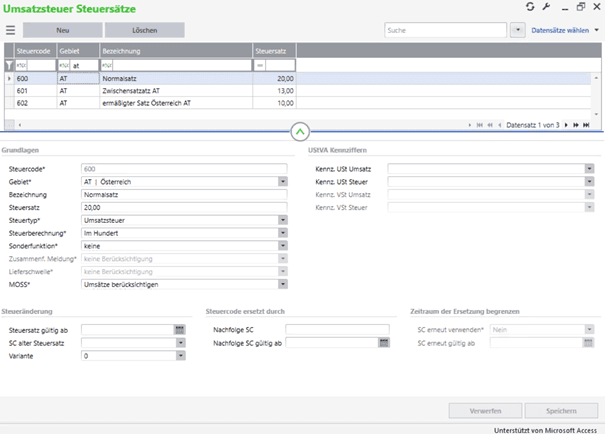Open the hamburger menu icon
The height and width of the screenshot is (434, 605).
click(x=10, y=30)
